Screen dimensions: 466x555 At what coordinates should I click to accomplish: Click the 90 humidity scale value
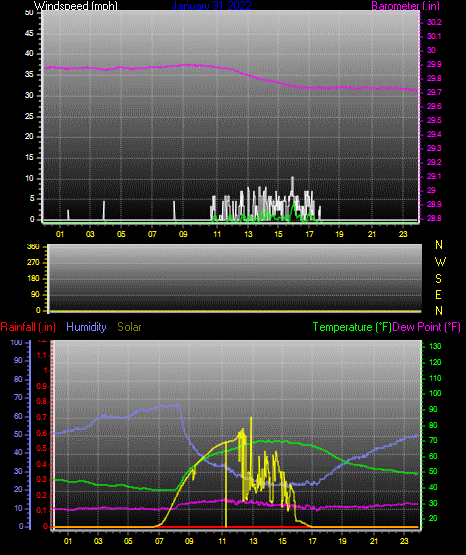click(18, 361)
